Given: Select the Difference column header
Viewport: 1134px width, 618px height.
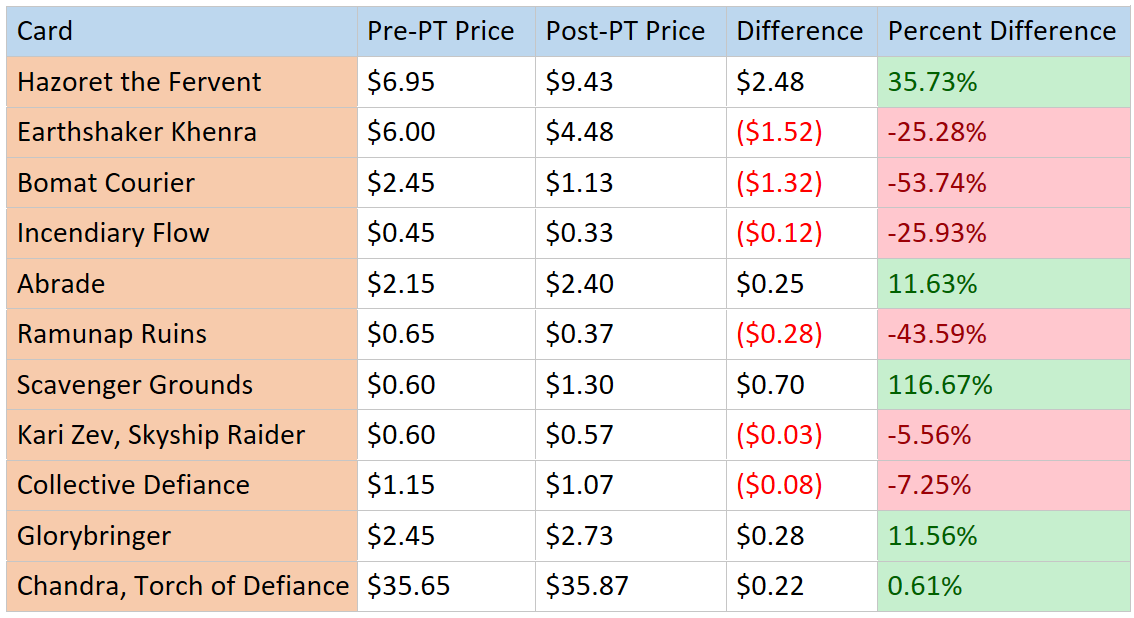Looking at the screenshot, I should tap(801, 31).
